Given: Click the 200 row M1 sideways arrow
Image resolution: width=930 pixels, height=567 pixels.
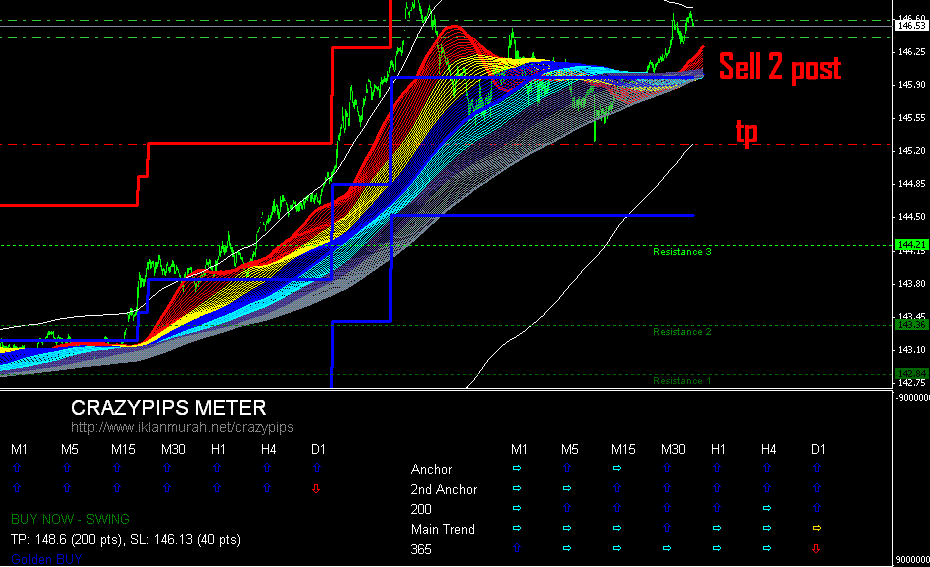Looking at the screenshot, I should point(517,508).
